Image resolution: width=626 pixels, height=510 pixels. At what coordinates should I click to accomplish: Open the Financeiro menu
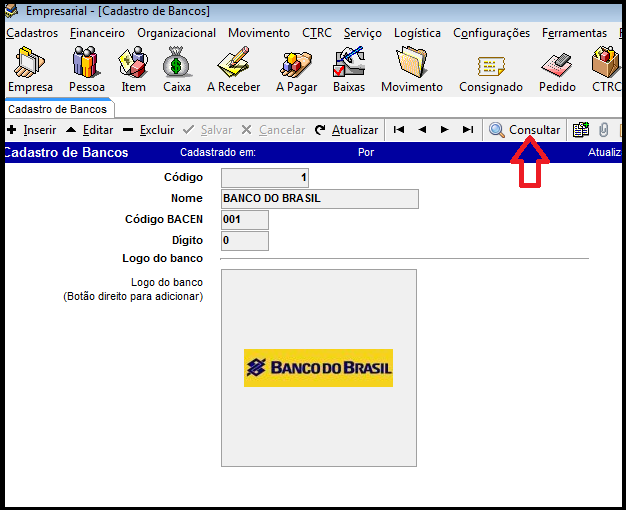tap(97, 33)
